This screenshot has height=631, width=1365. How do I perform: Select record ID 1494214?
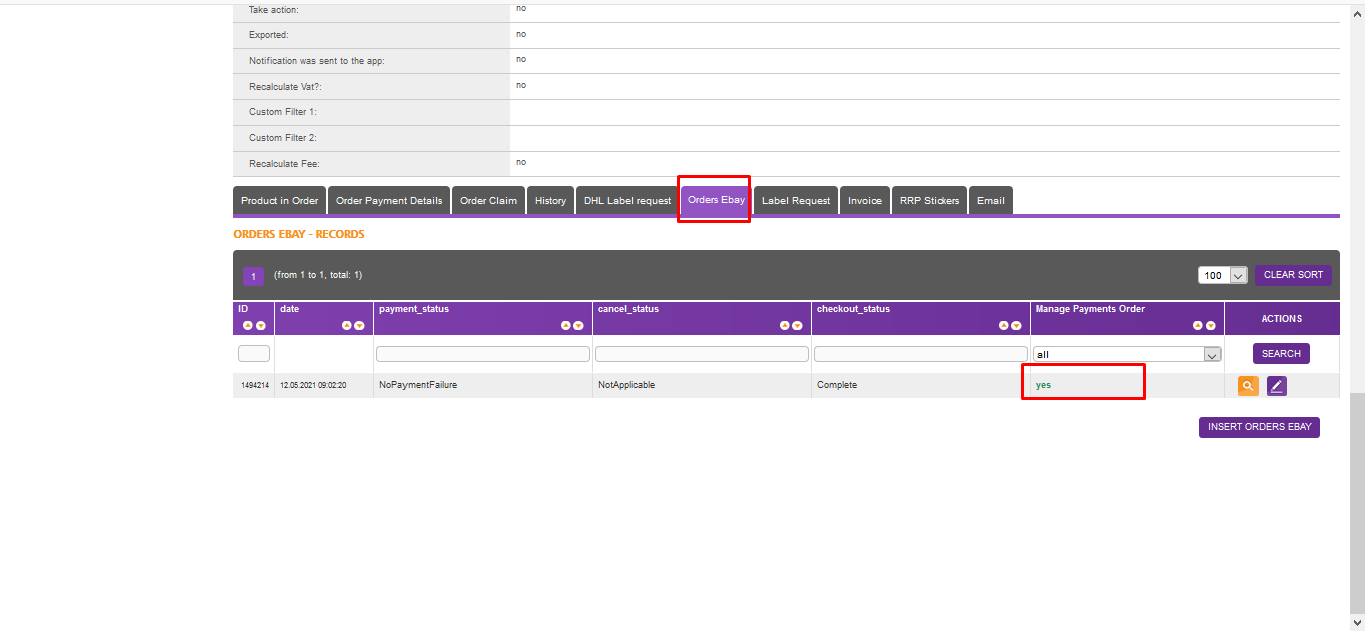[x=254, y=385]
